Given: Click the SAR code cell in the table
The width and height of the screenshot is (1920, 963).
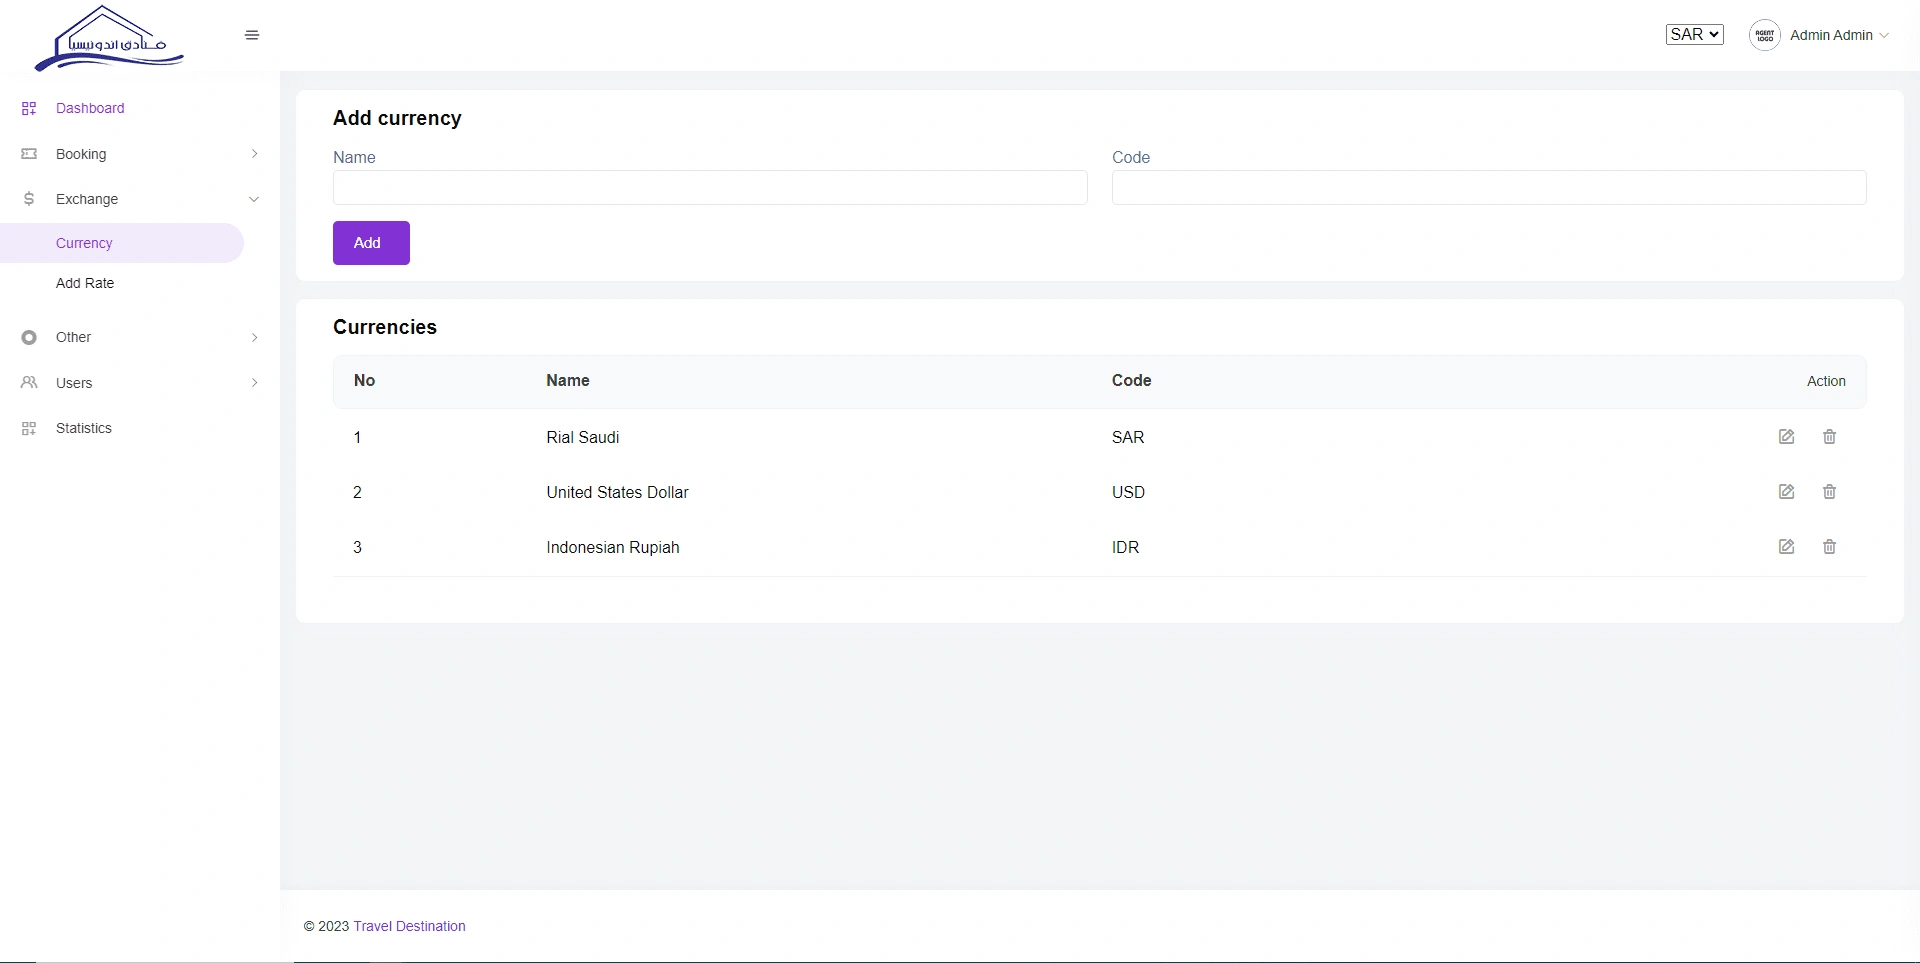Looking at the screenshot, I should pyautogui.click(x=1128, y=437).
